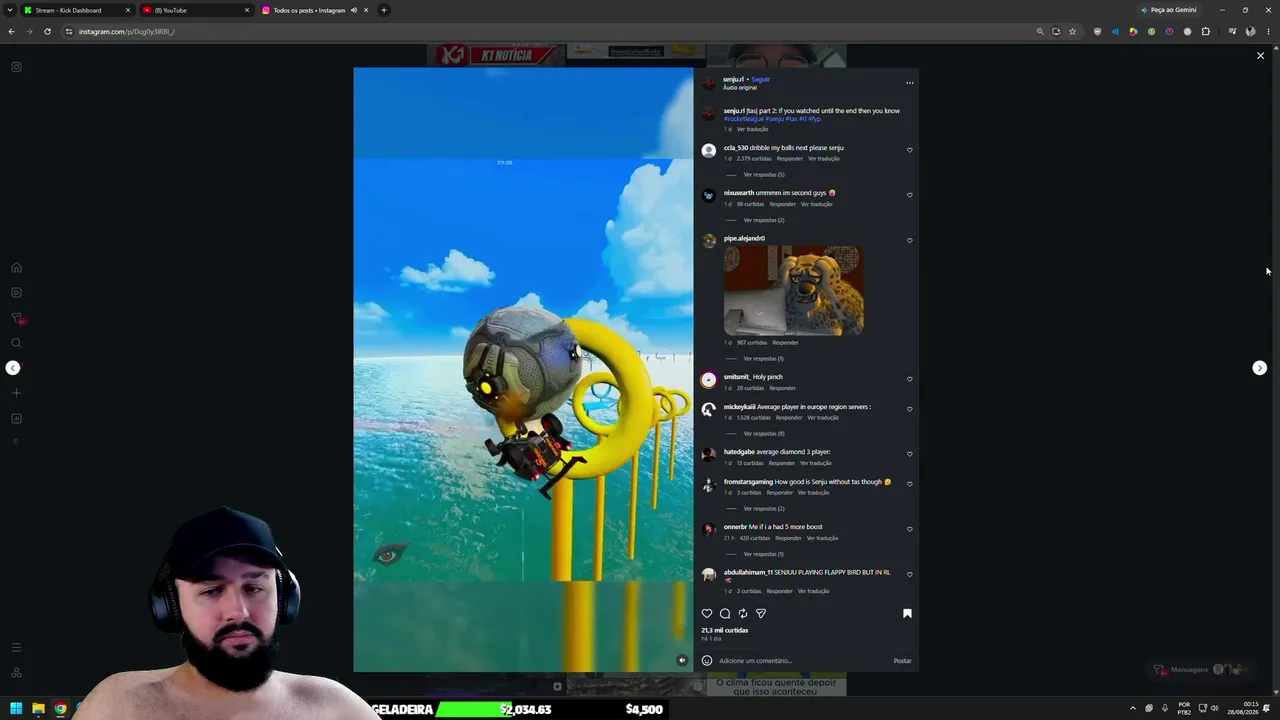Translate the caption with Ver tradução
This screenshot has width=1280, height=720.
point(753,129)
